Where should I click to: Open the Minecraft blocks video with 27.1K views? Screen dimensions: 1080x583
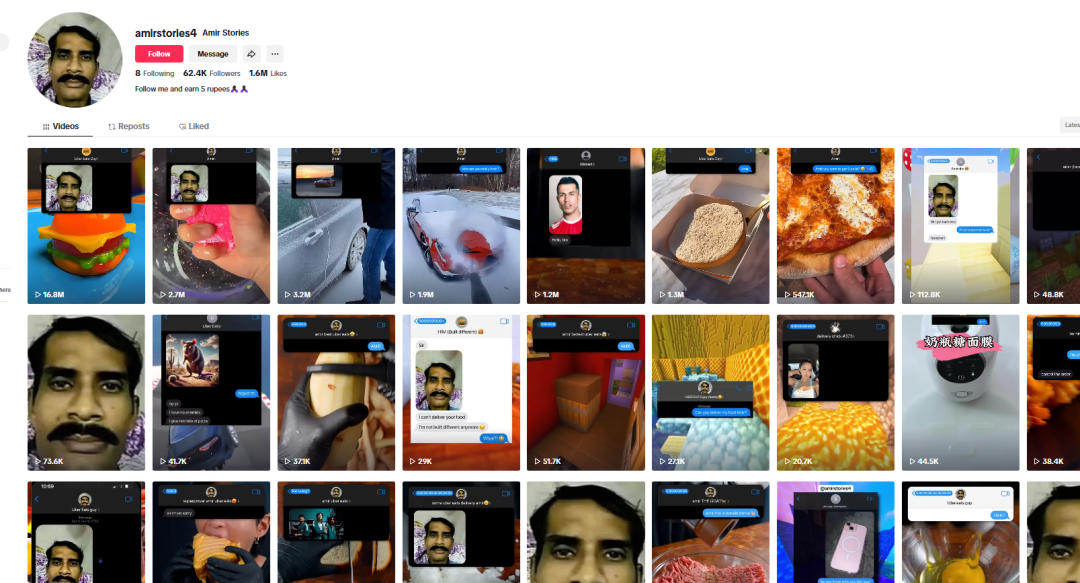[x=711, y=393]
